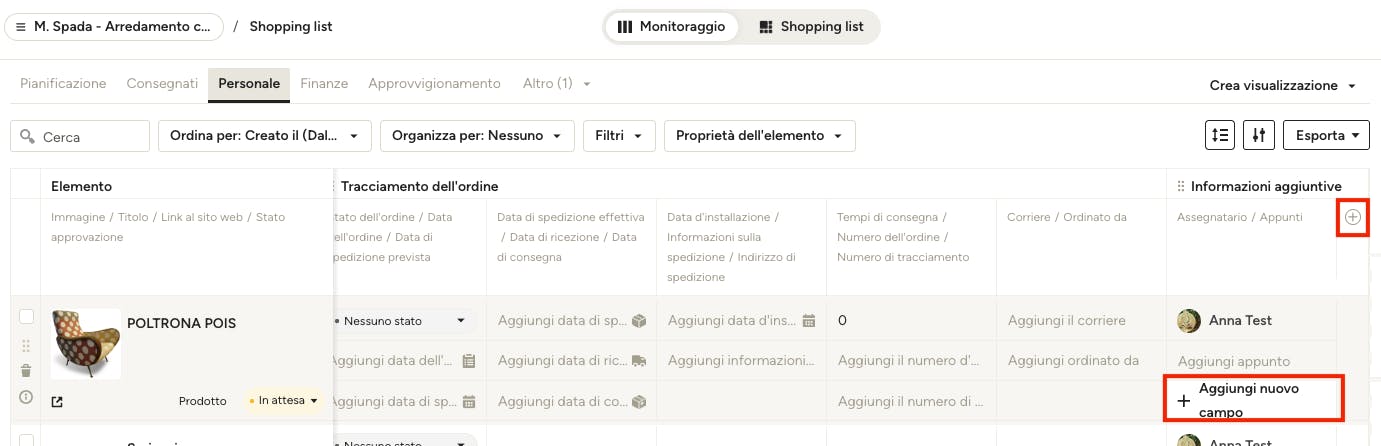The height and width of the screenshot is (446, 1381).
Task: Click the Informazioni aggiuntive group grip icon
Action: [x=1181, y=186]
